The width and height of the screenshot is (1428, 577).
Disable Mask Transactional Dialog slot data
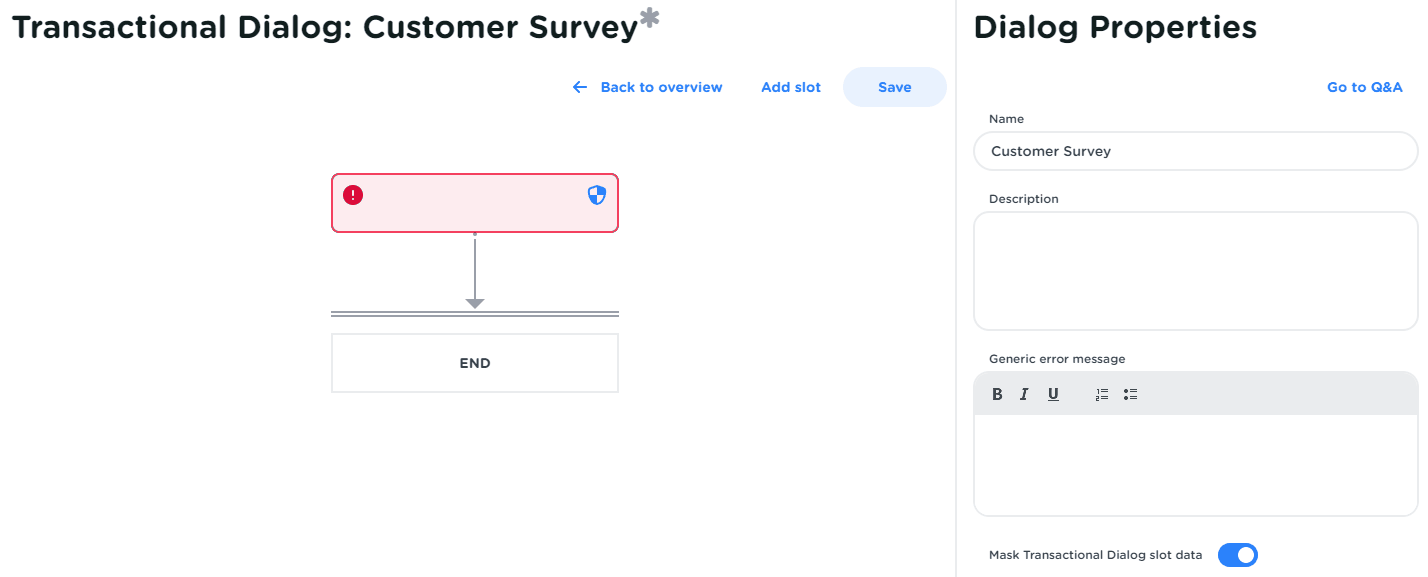pyautogui.click(x=1237, y=555)
